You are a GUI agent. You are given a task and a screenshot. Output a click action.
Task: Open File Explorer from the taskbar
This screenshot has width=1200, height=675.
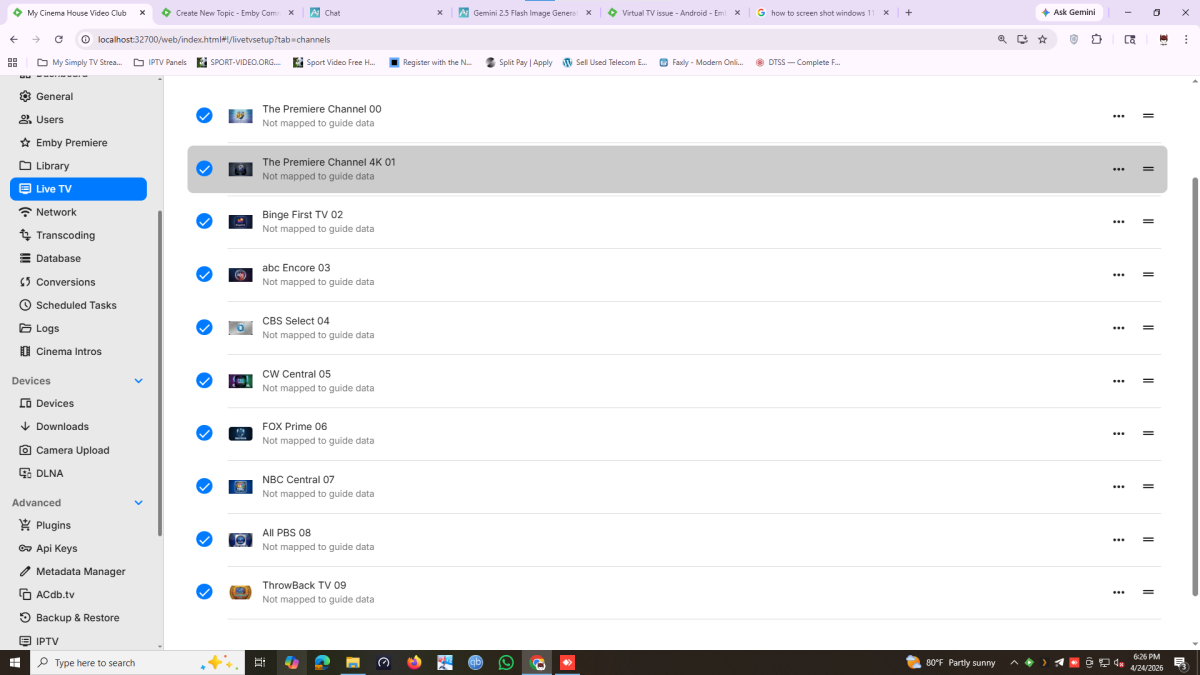tap(353, 662)
